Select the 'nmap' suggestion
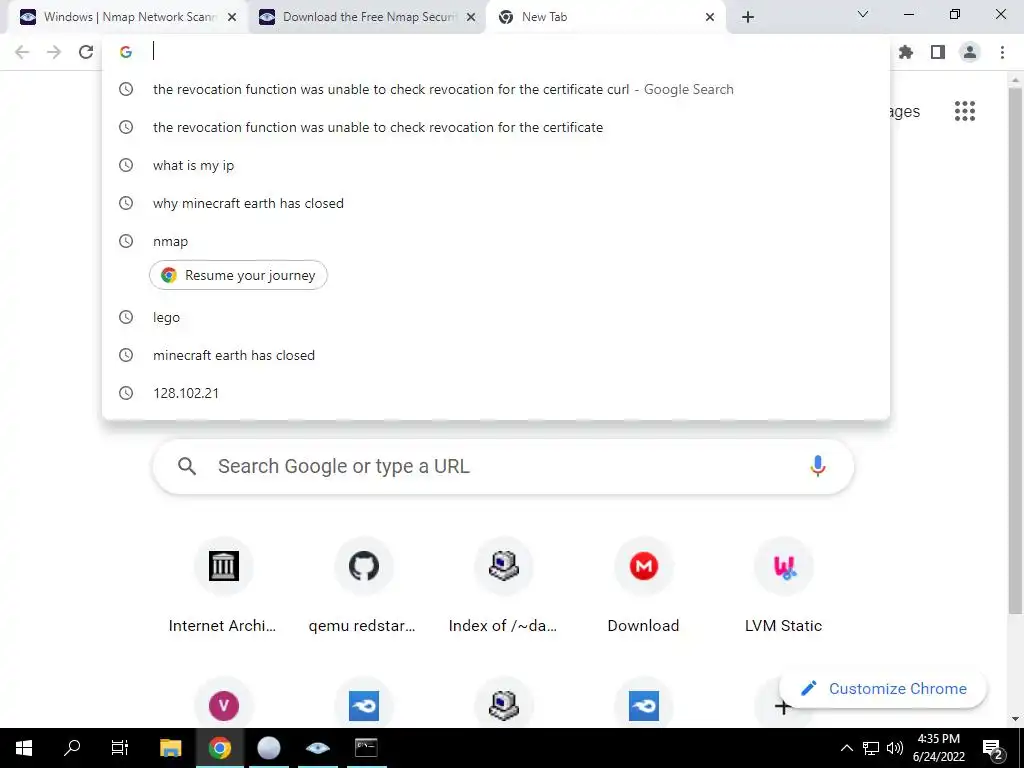The height and width of the screenshot is (768, 1024). 496,241
